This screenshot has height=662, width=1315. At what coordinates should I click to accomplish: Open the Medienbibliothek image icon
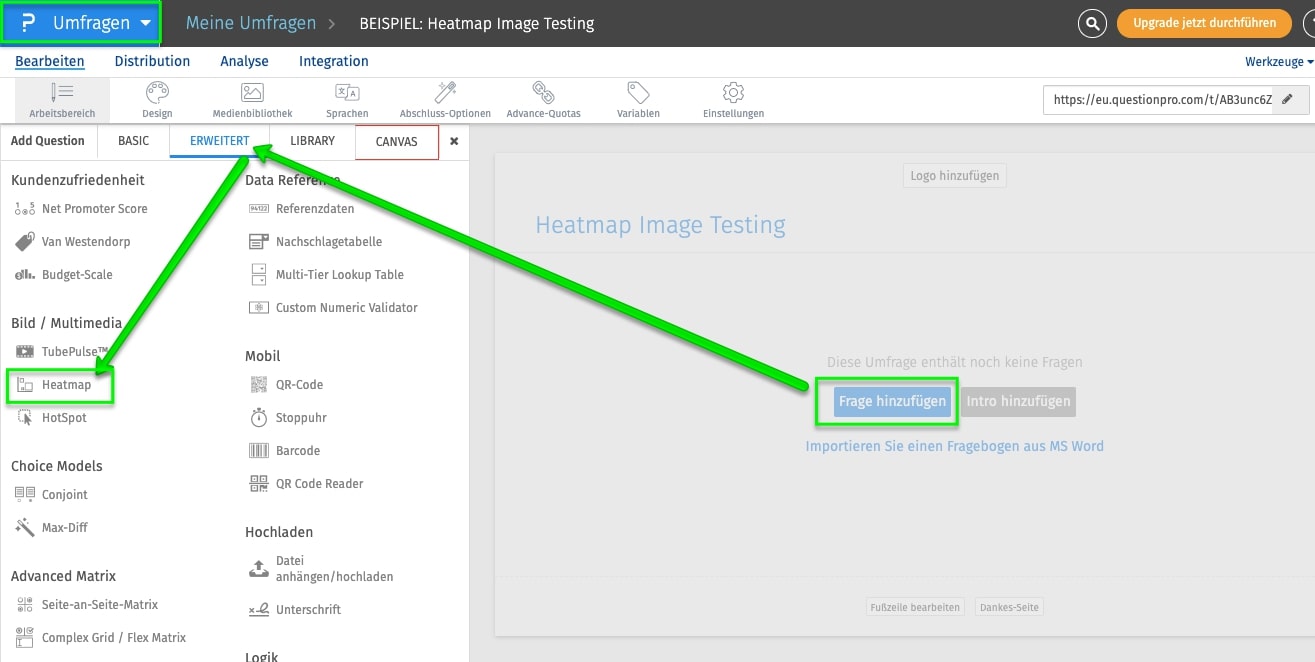point(252,94)
